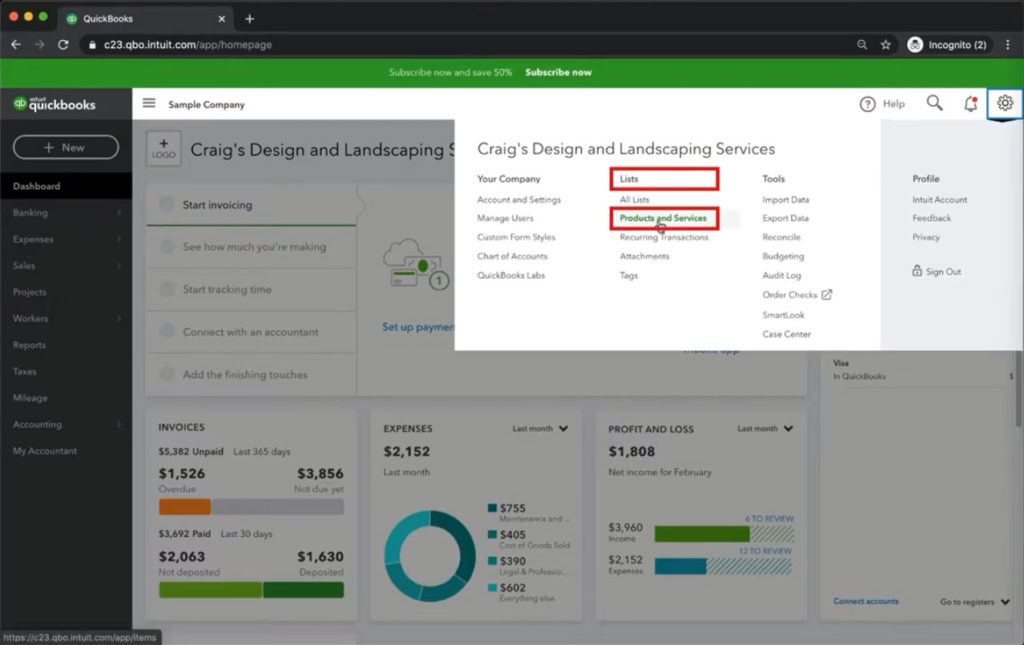Check the Add the finishing touches circle
This screenshot has height=645, width=1024.
[x=165, y=374]
